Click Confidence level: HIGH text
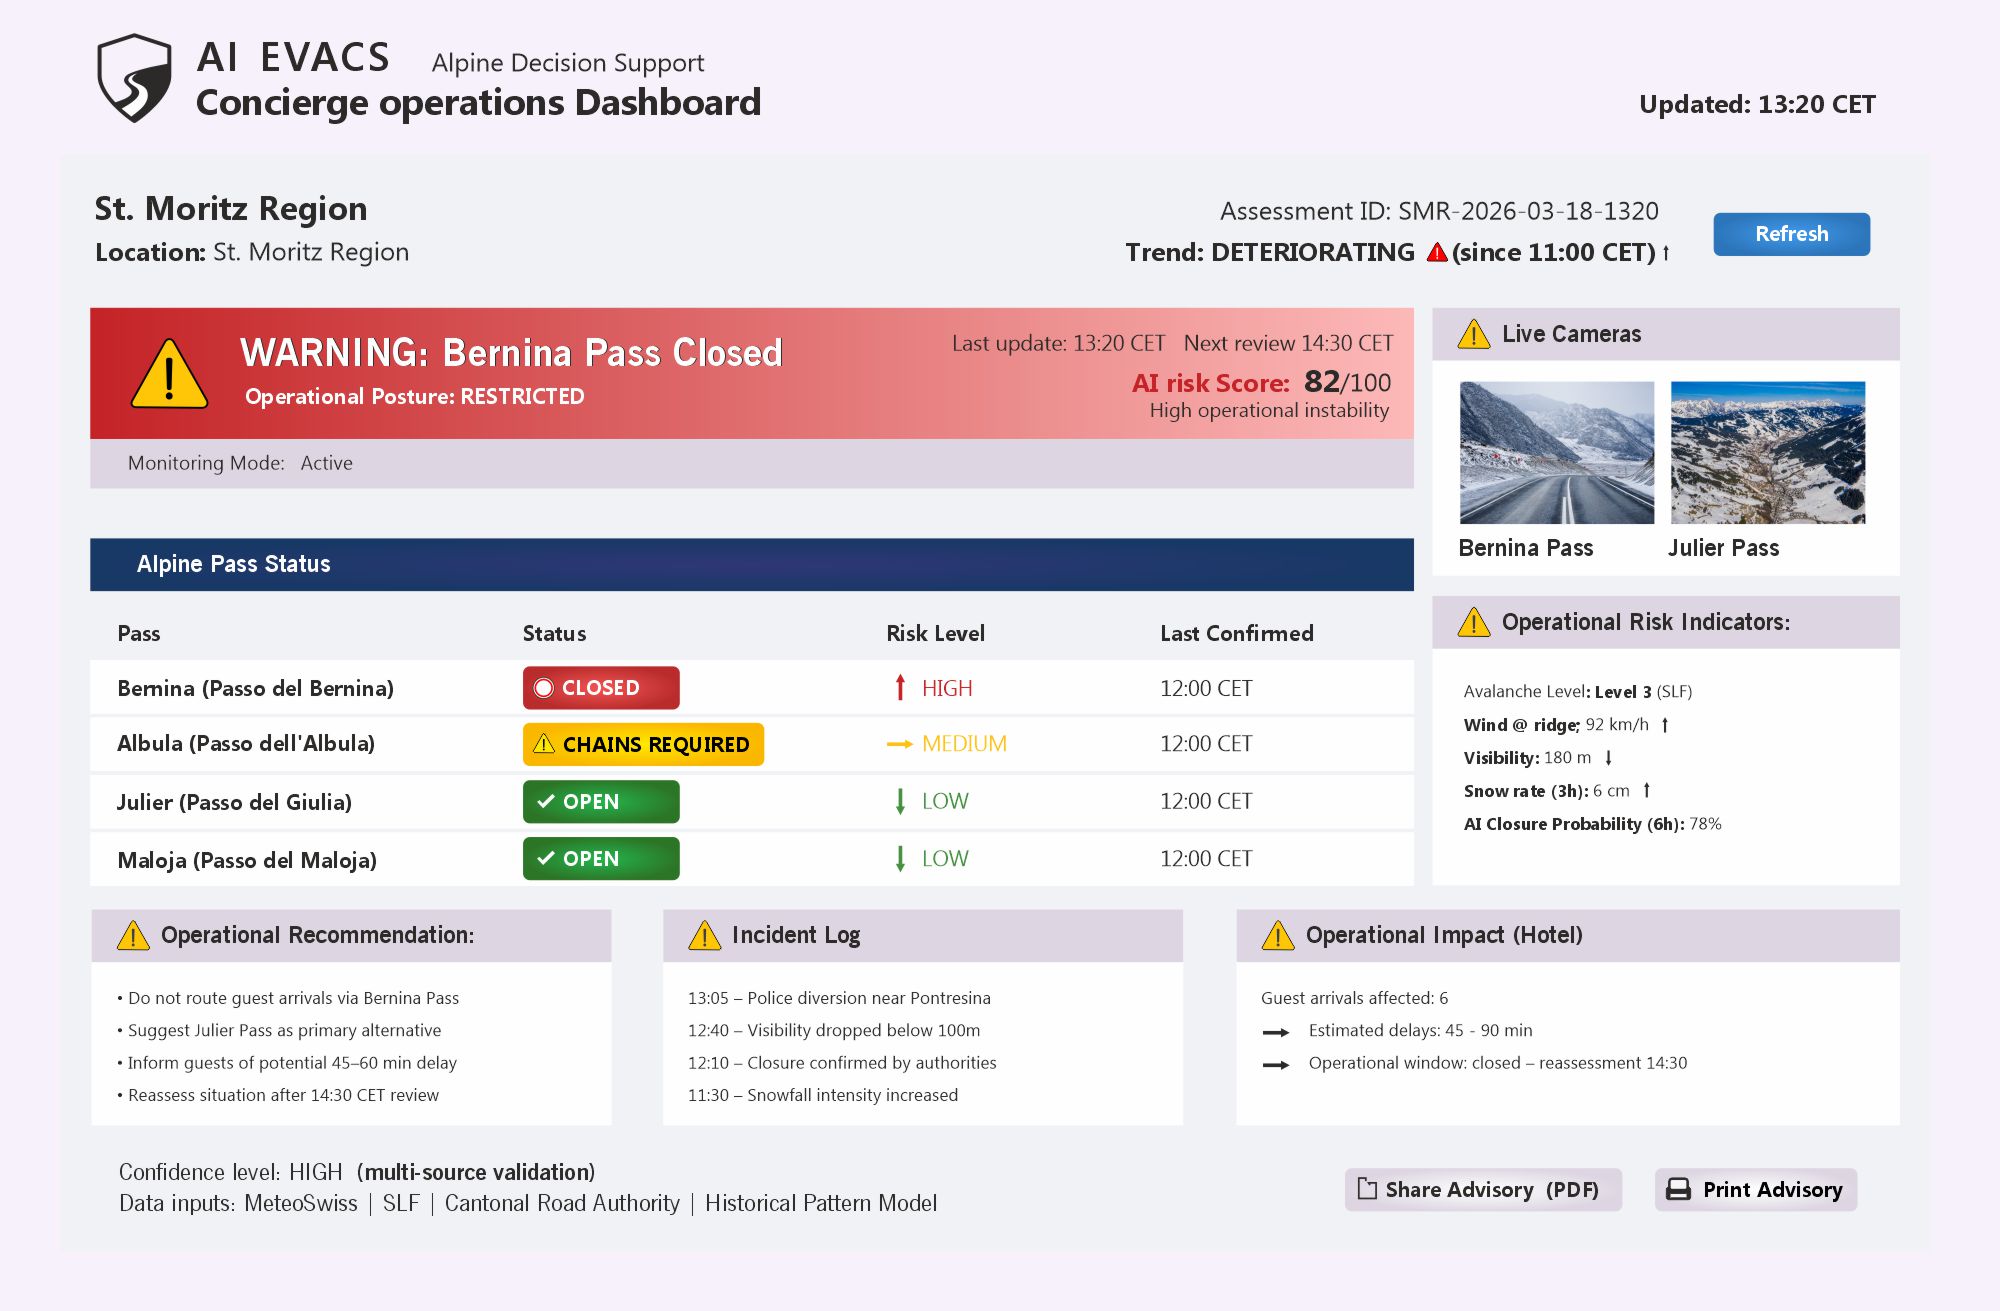This screenshot has height=1311, width=2000. (231, 1172)
